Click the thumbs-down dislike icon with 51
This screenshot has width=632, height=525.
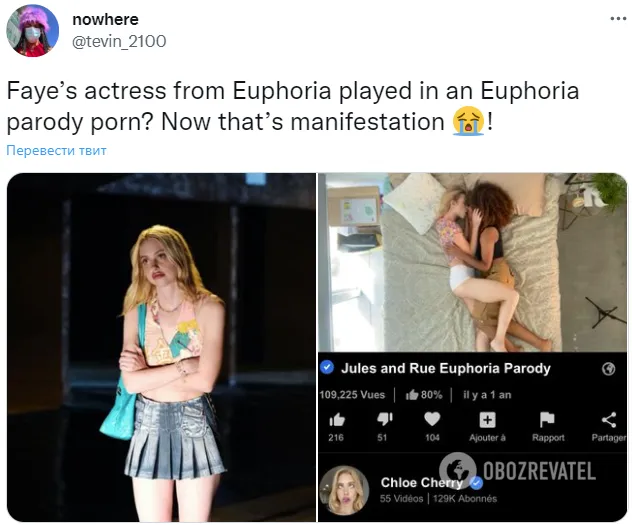click(x=384, y=420)
